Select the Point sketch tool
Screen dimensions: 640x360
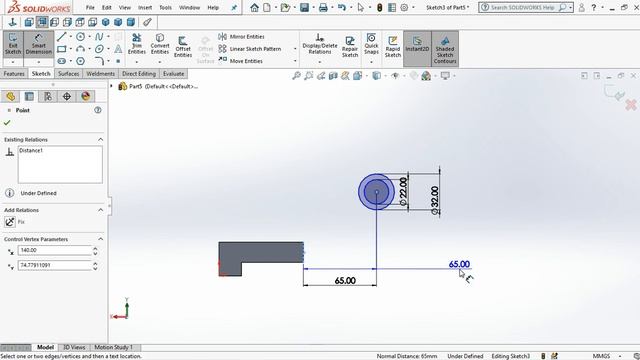pyautogui.click(x=118, y=61)
